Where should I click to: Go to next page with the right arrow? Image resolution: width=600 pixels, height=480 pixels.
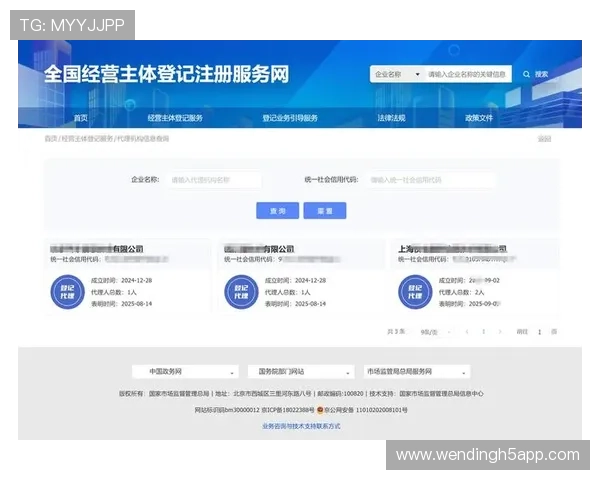tap(500, 332)
